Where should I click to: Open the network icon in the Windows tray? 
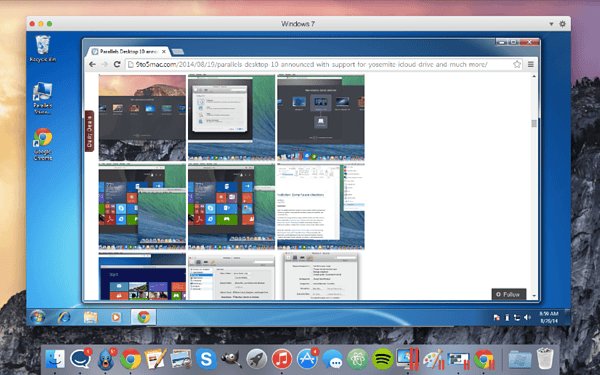(x=517, y=317)
